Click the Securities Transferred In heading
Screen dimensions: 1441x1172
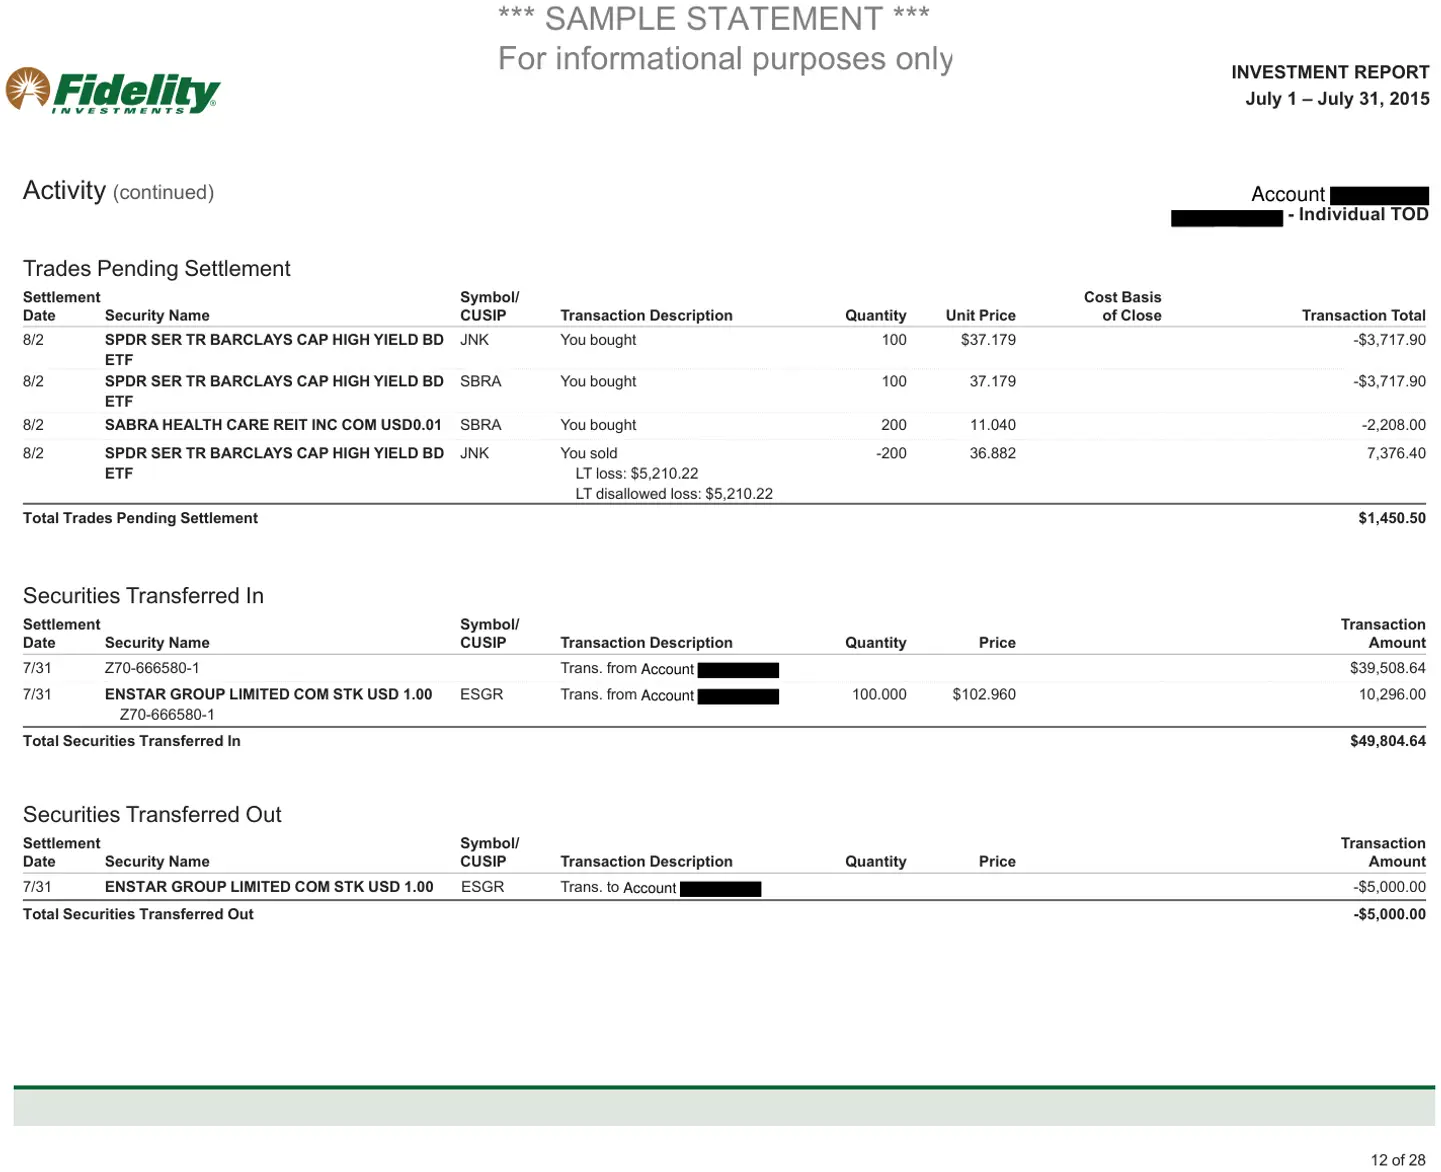coord(143,596)
